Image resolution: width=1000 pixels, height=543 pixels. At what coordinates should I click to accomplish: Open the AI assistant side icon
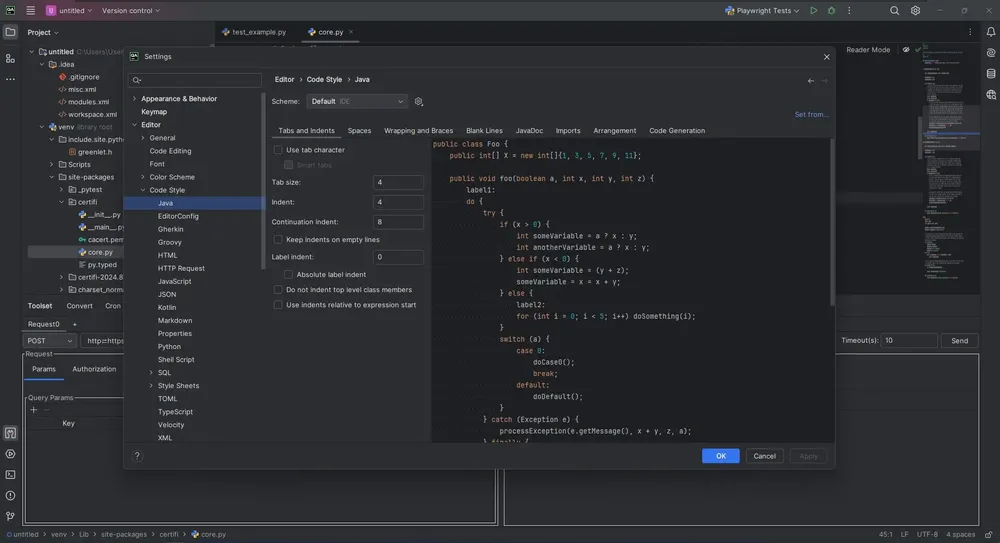click(990, 53)
